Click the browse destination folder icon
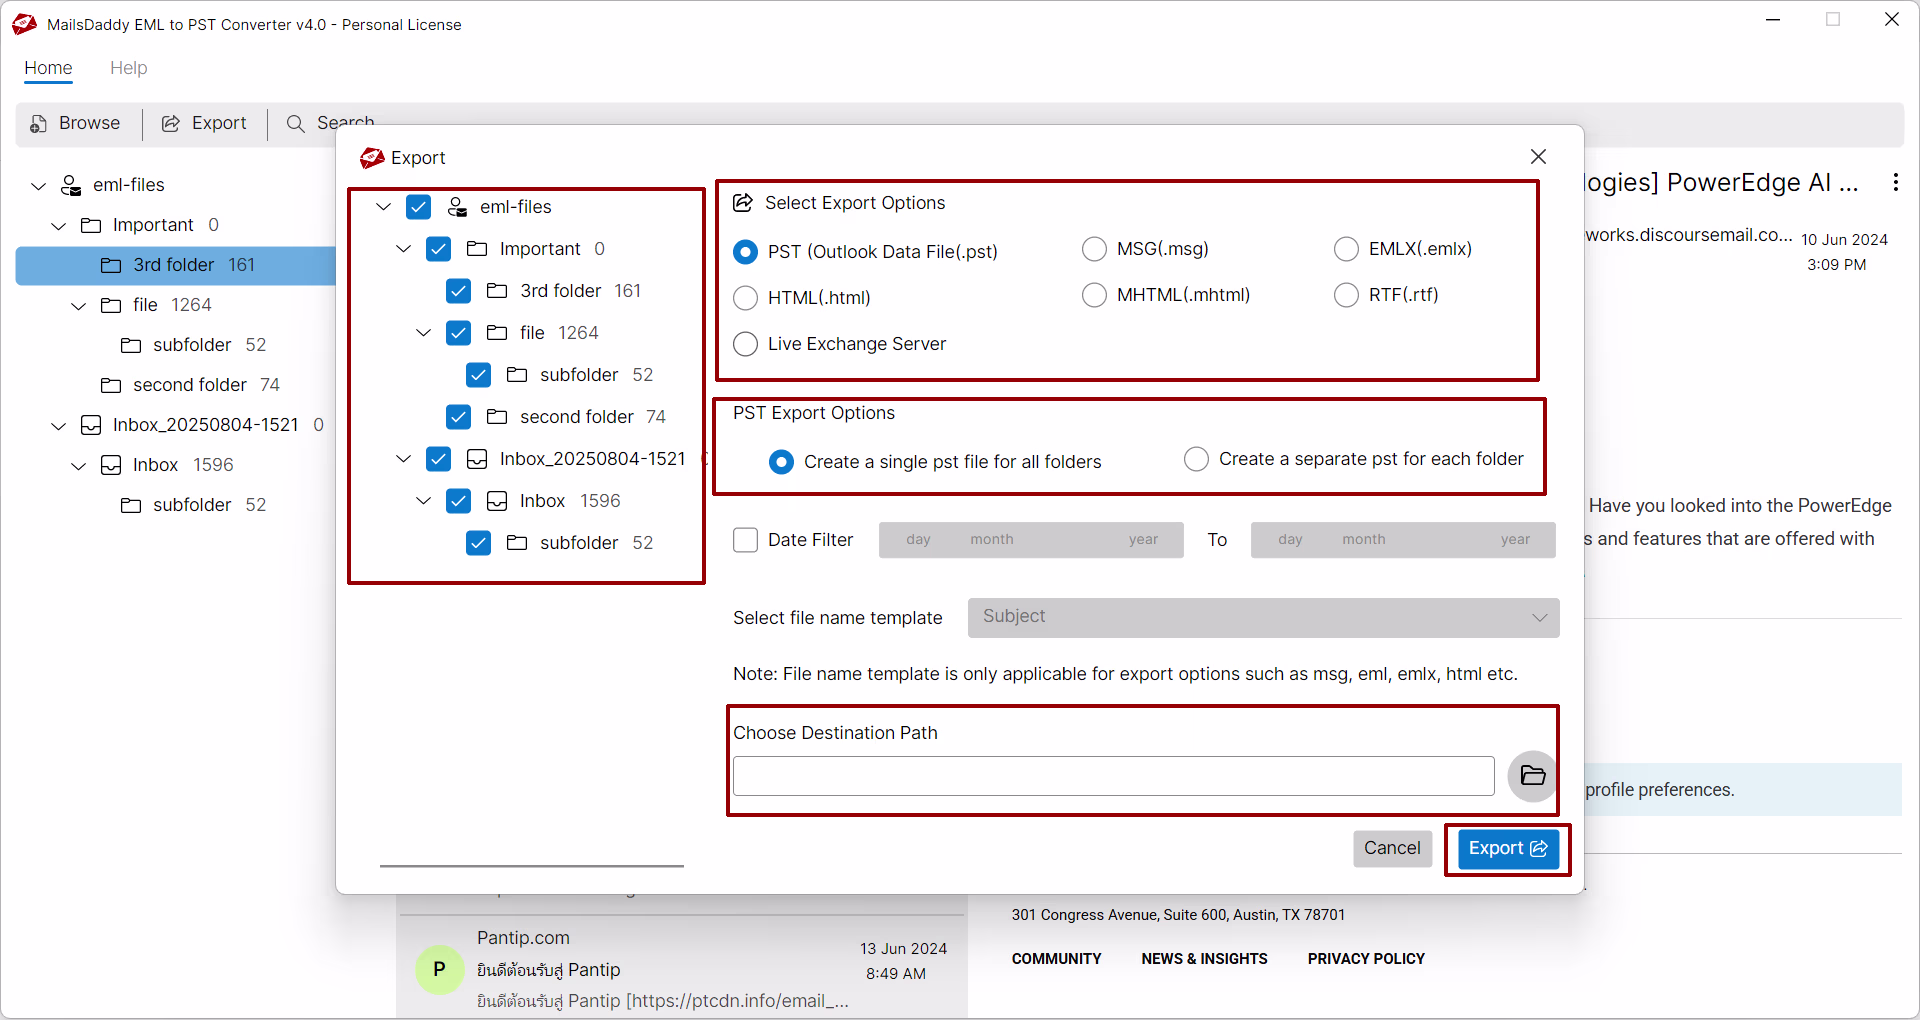The width and height of the screenshot is (1920, 1020). pos(1532,775)
